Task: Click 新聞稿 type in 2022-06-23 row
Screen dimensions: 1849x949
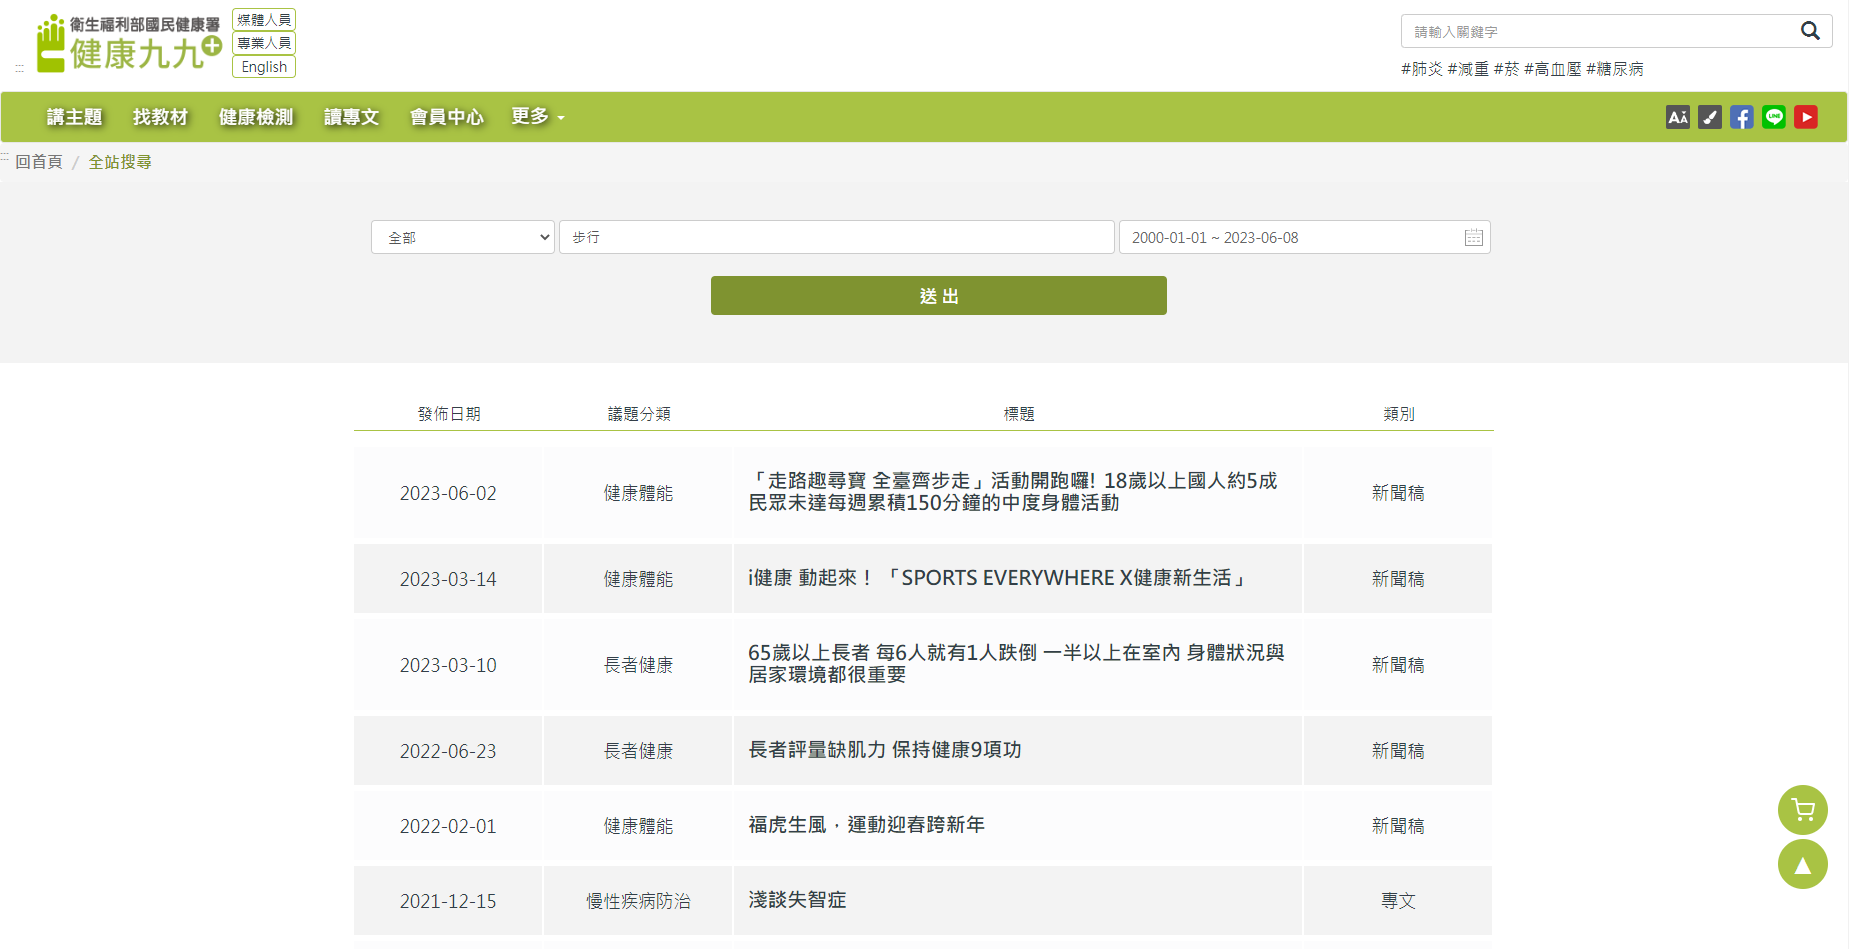Action: [1398, 751]
